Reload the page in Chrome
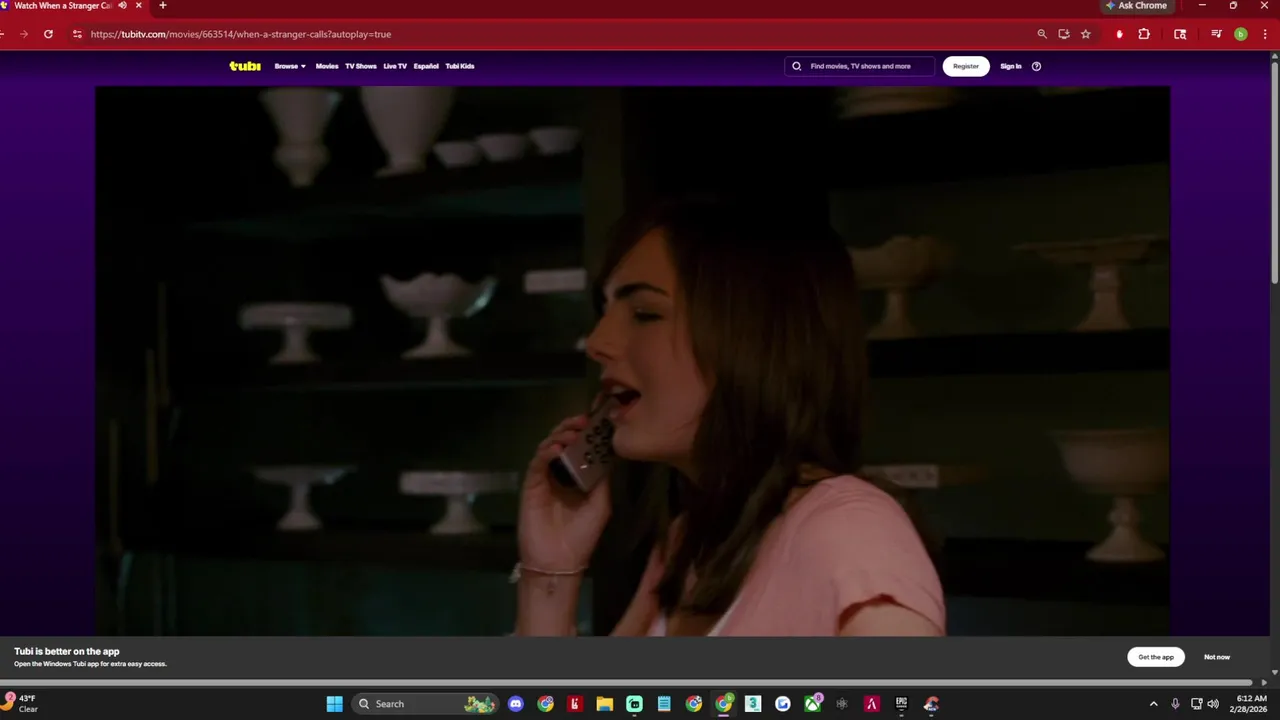This screenshot has width=1280, height=720. pos(48,34)
